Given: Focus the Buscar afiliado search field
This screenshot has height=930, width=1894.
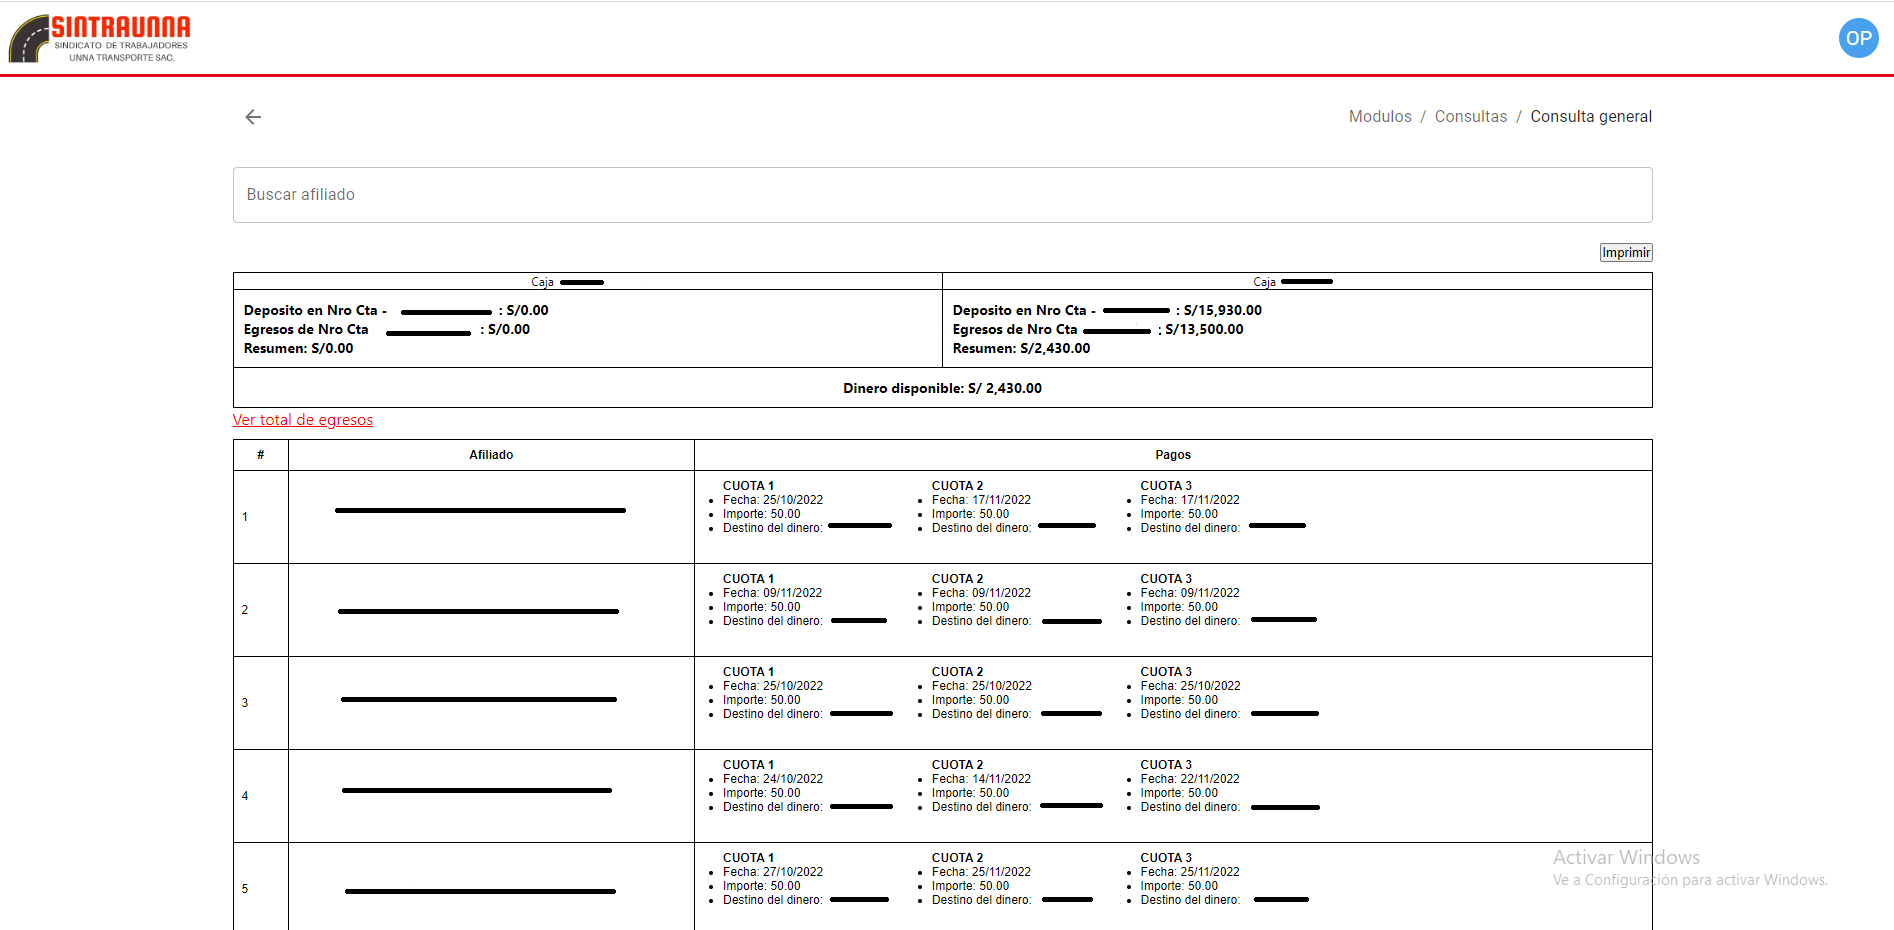Looking at the screenshot, I should (942, 195).
